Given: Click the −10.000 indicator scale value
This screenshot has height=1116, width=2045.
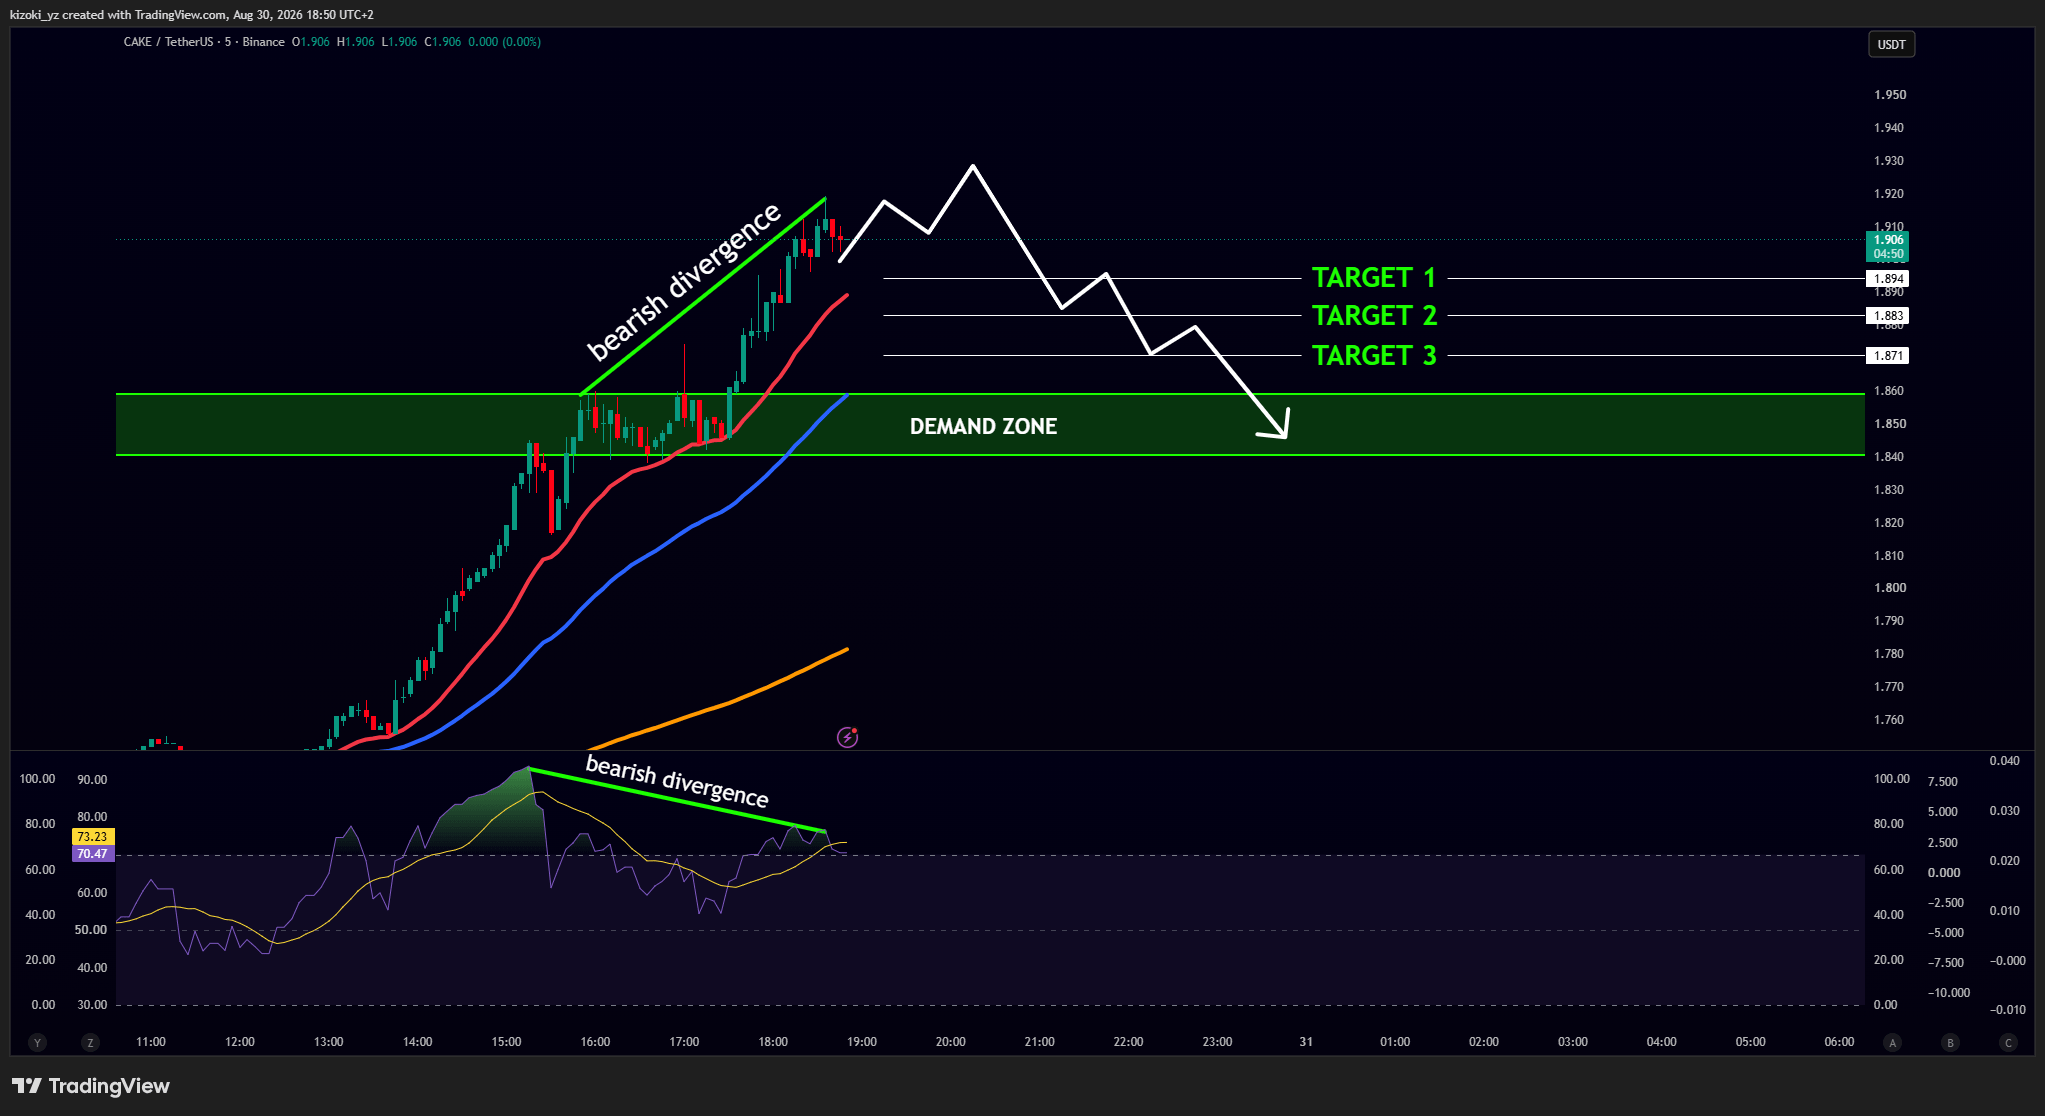Looking at the screenshot, I should tap(1948, 993).
